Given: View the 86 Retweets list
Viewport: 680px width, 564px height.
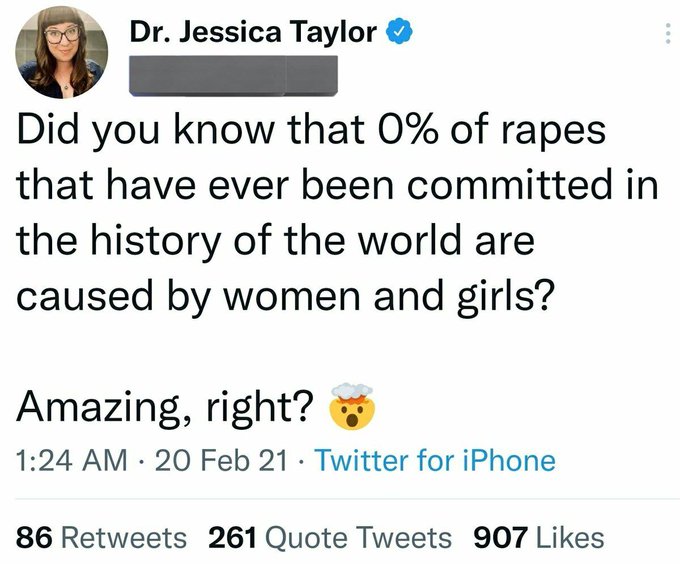Looking at the screenshot, I should click(x=102, y=537).
